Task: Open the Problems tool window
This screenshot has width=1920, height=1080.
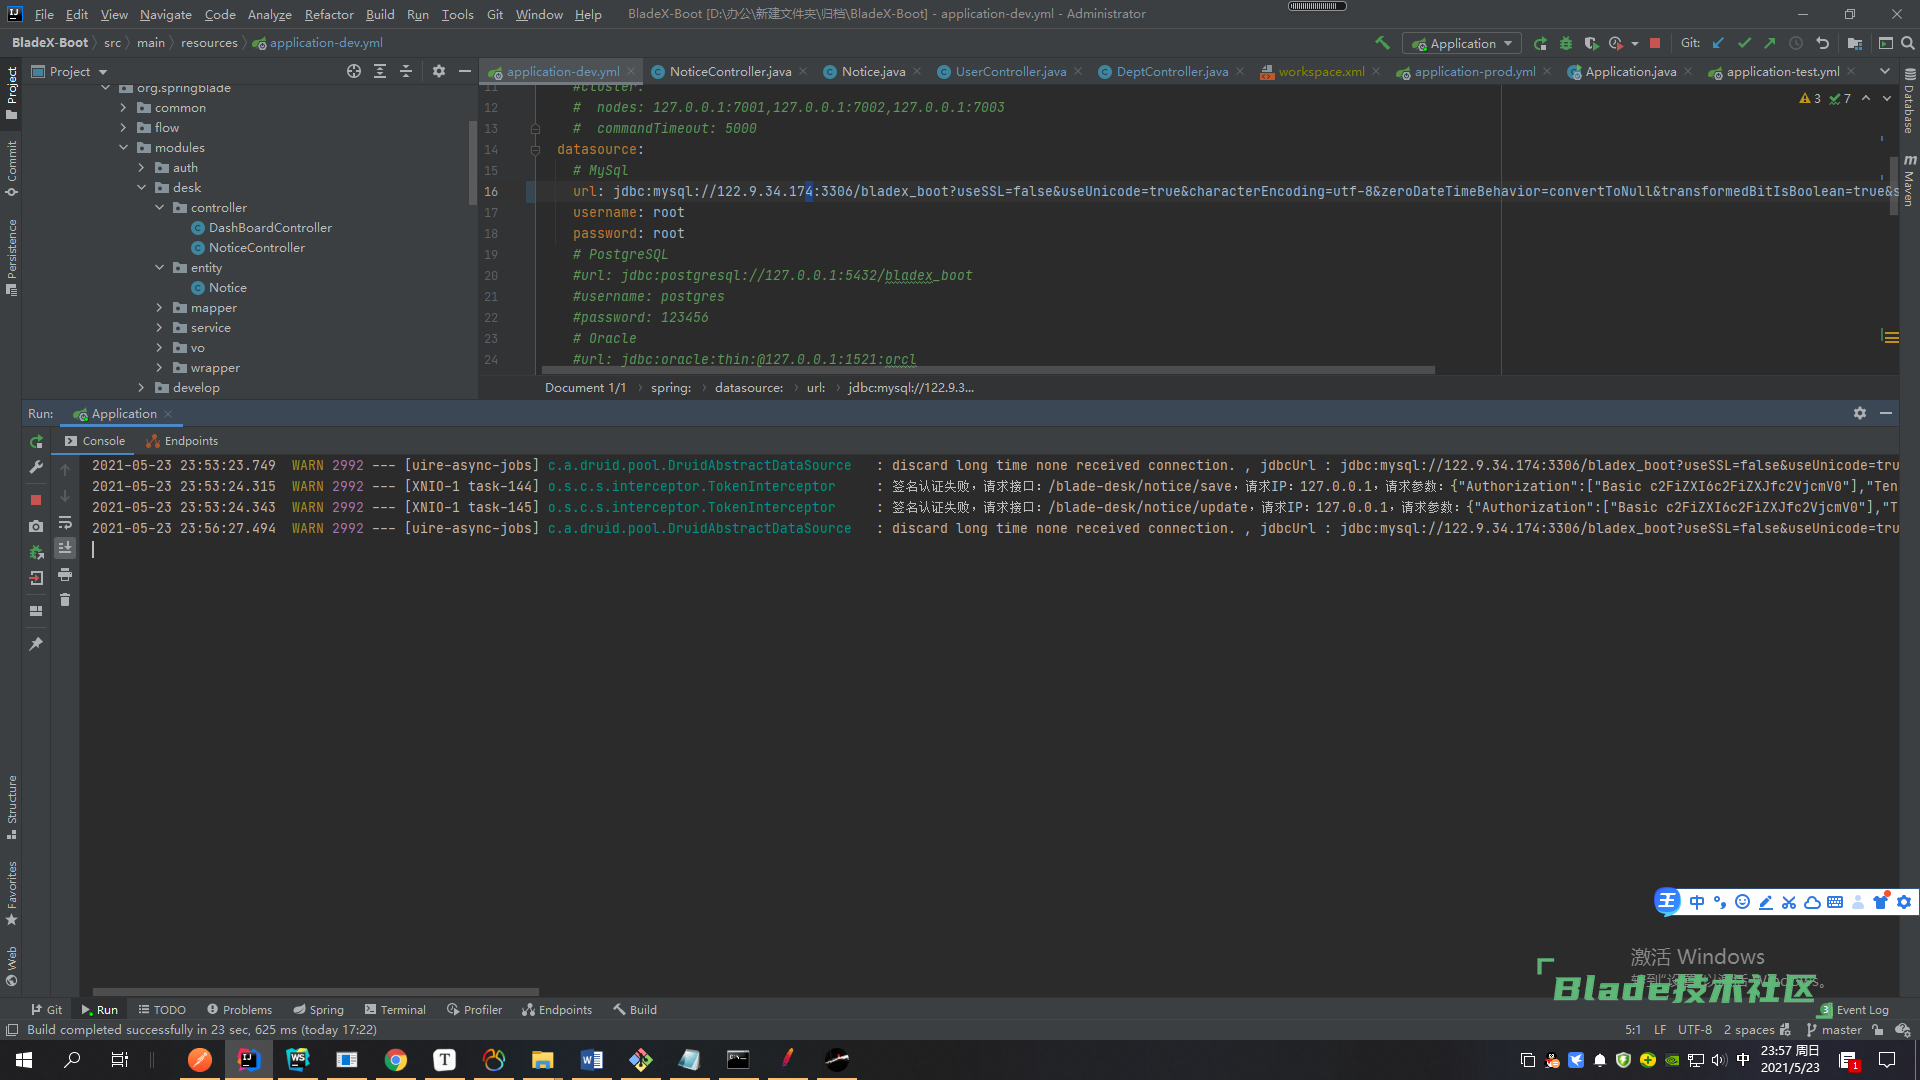Action: [239, 1009]
